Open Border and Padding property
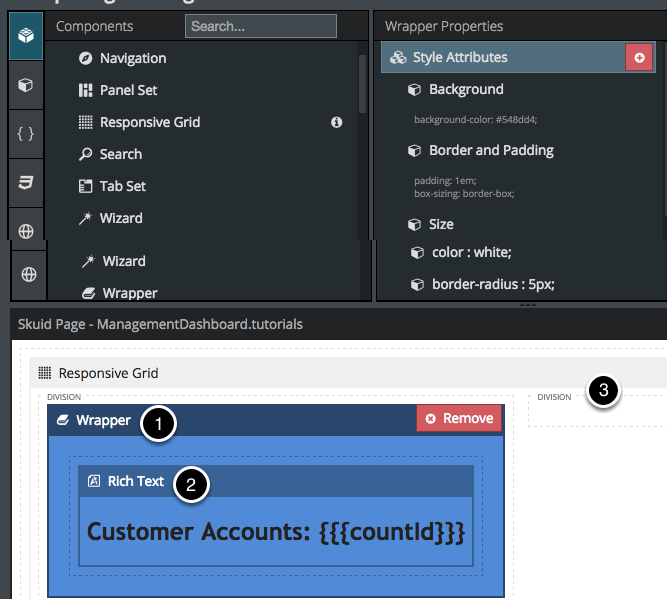667x599 pixels. click(x=490, y=150)
